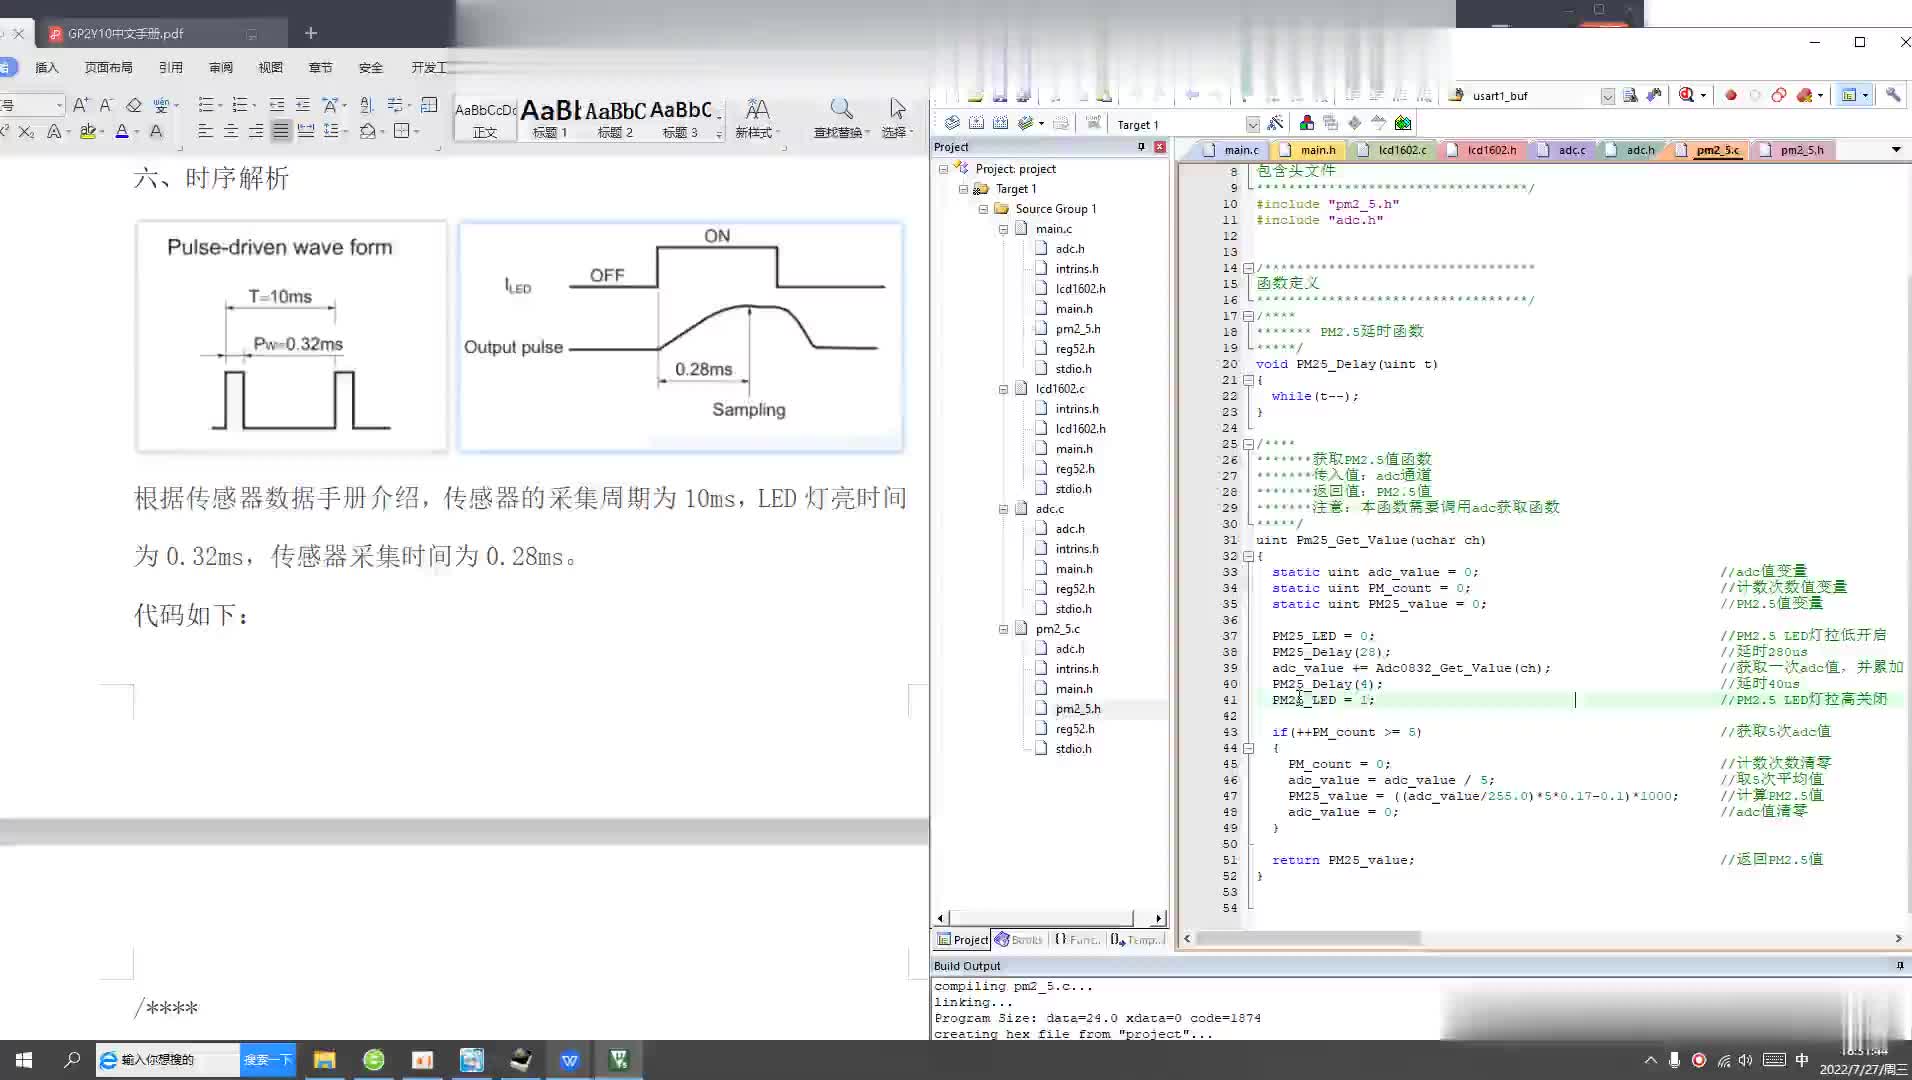This screenshot has height=1080, width=1912.
Task: Collapse main.c tree node
Action: point(1003,229)
